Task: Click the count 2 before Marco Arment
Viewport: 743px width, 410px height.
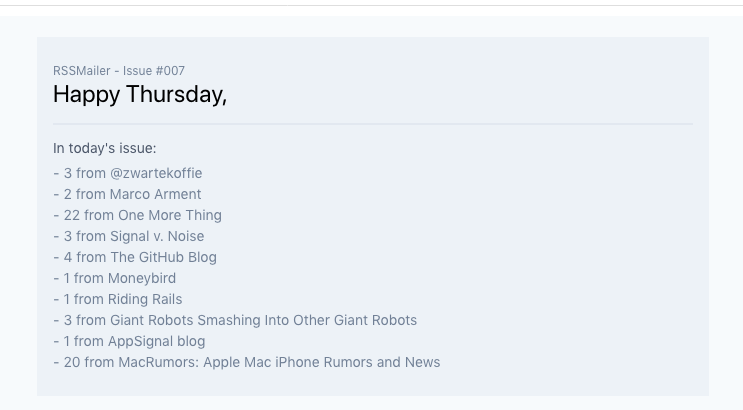Action: (x=68, y=194)
